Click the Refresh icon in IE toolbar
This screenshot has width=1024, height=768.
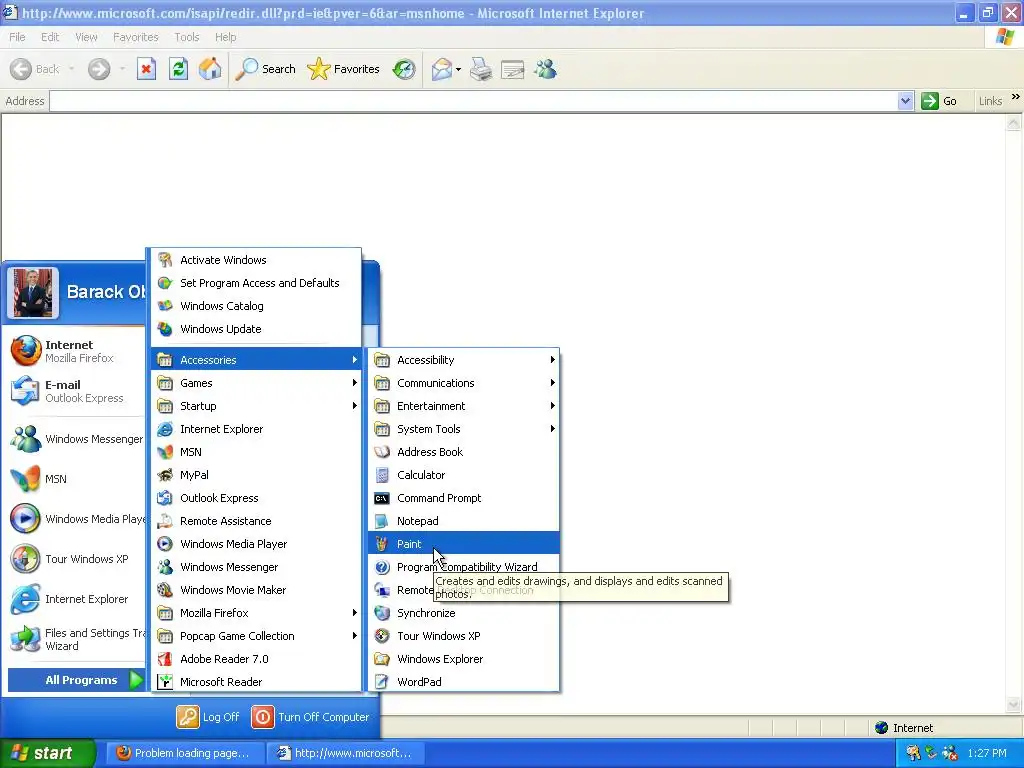pos(178,69)
